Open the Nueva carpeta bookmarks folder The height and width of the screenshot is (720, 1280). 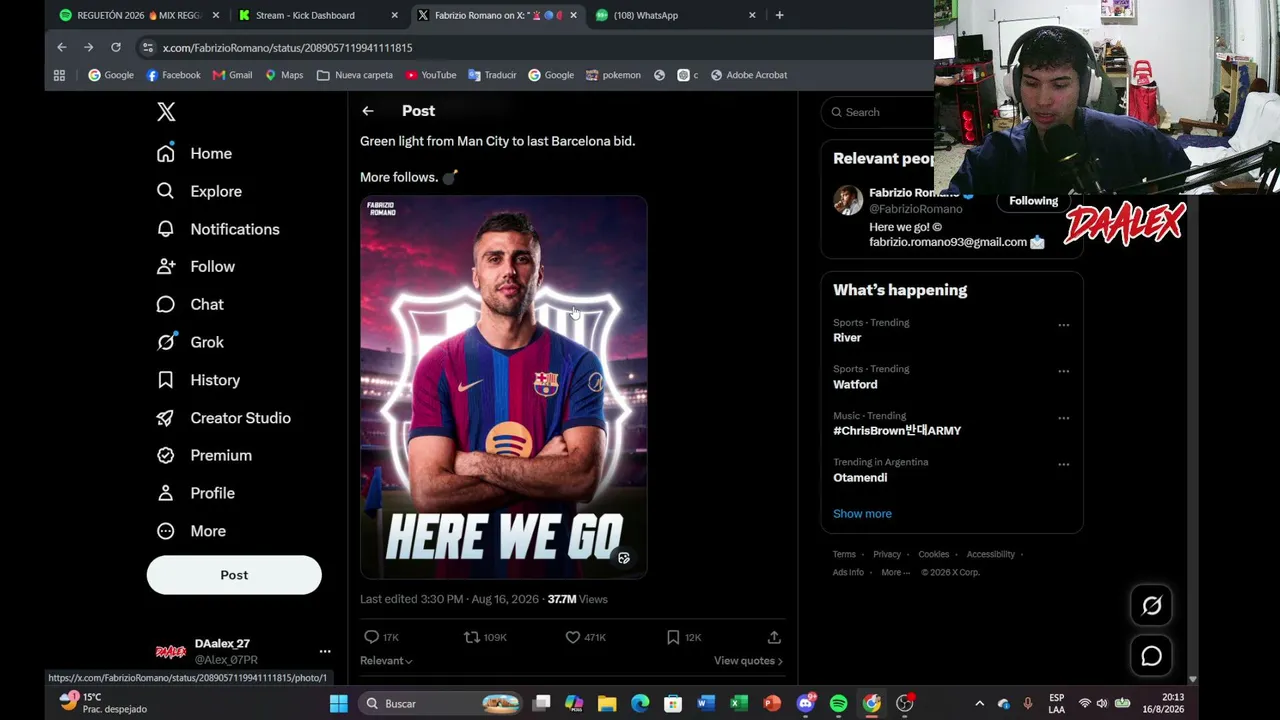[x=355, y=75]
